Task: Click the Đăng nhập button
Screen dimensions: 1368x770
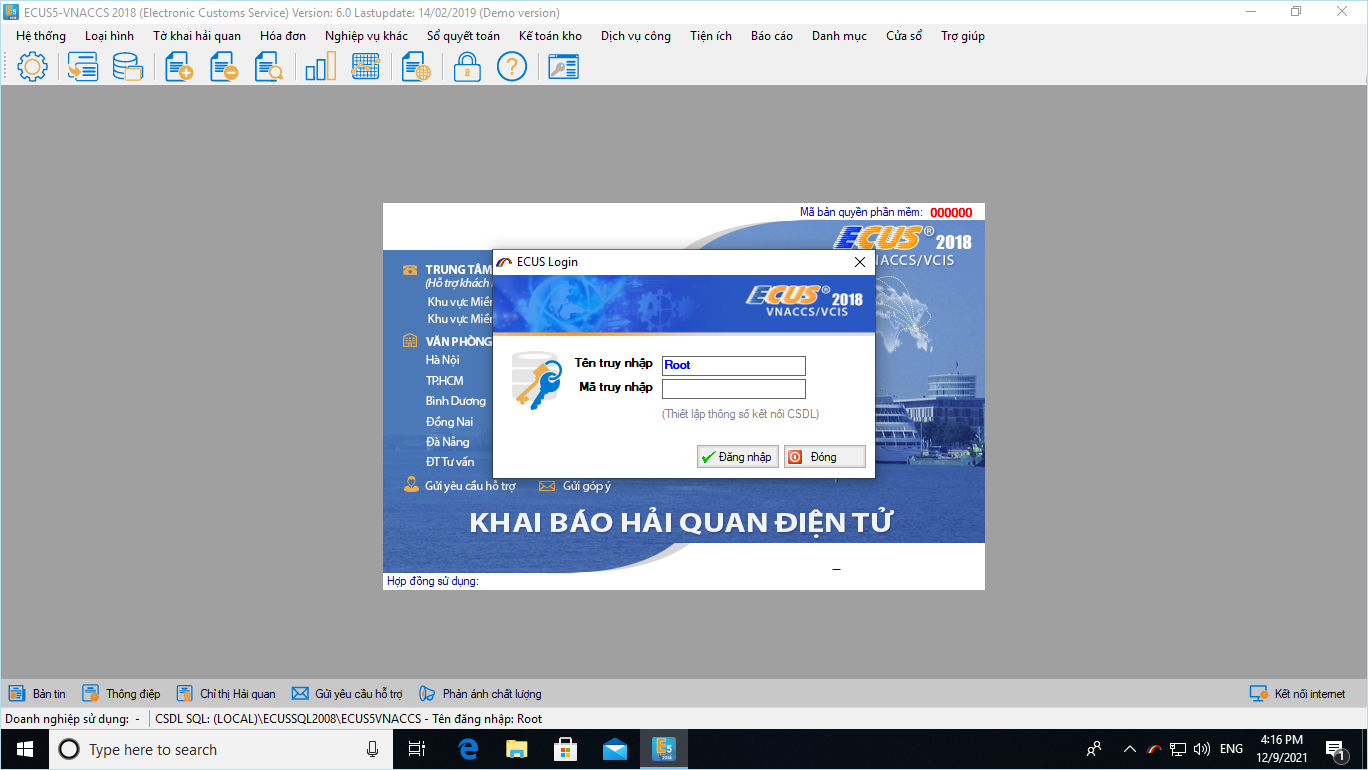Action: click(x=738, y=457)
